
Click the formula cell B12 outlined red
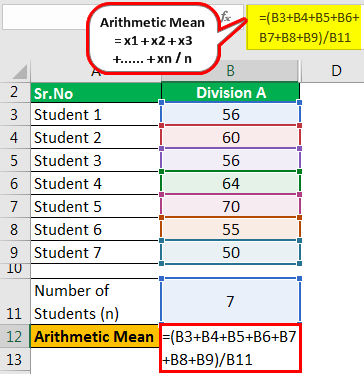click(231, 348)
